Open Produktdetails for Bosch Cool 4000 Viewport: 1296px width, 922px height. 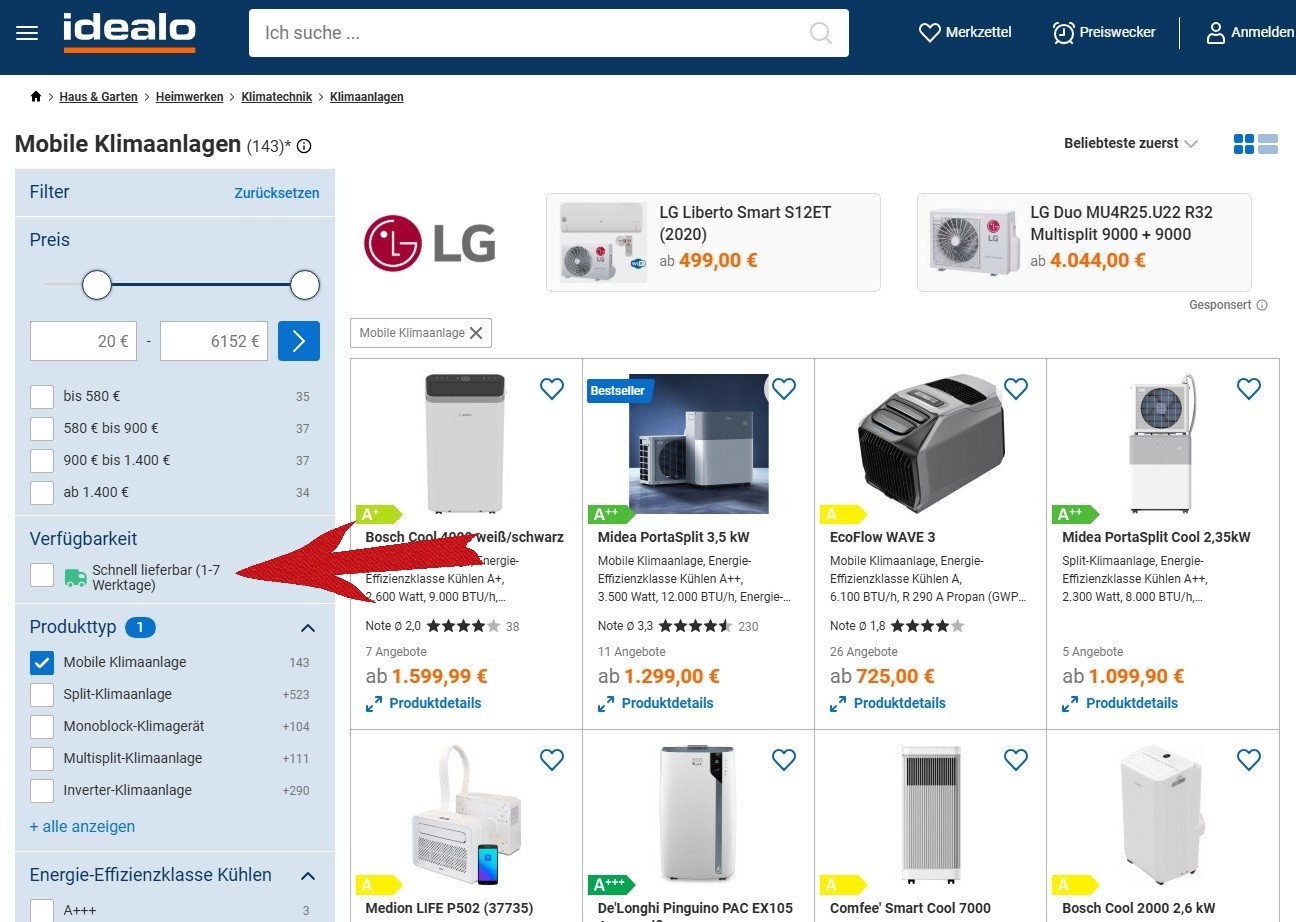[424, 703]
